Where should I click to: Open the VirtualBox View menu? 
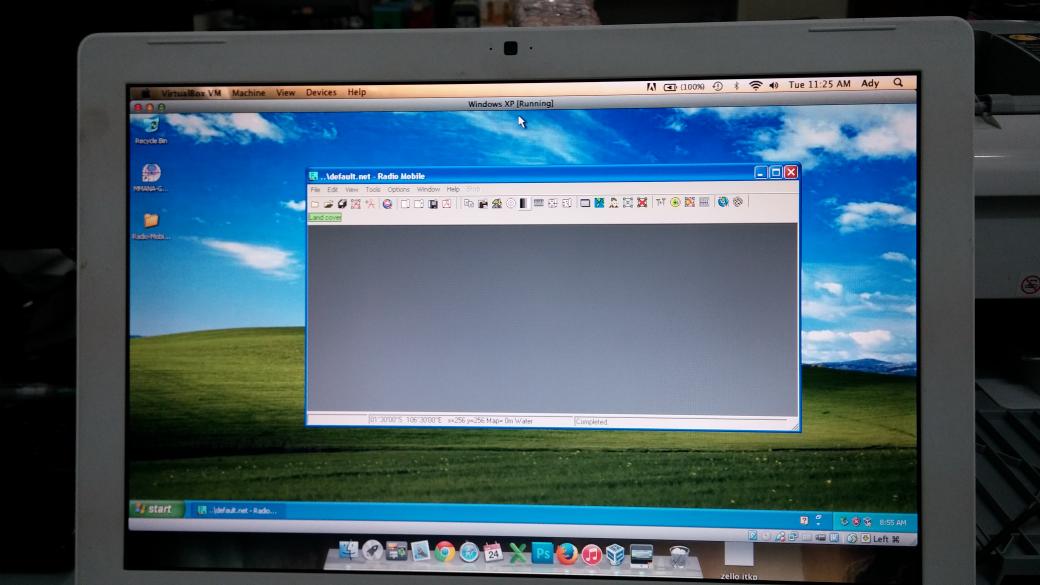click(x=285, y=93)
